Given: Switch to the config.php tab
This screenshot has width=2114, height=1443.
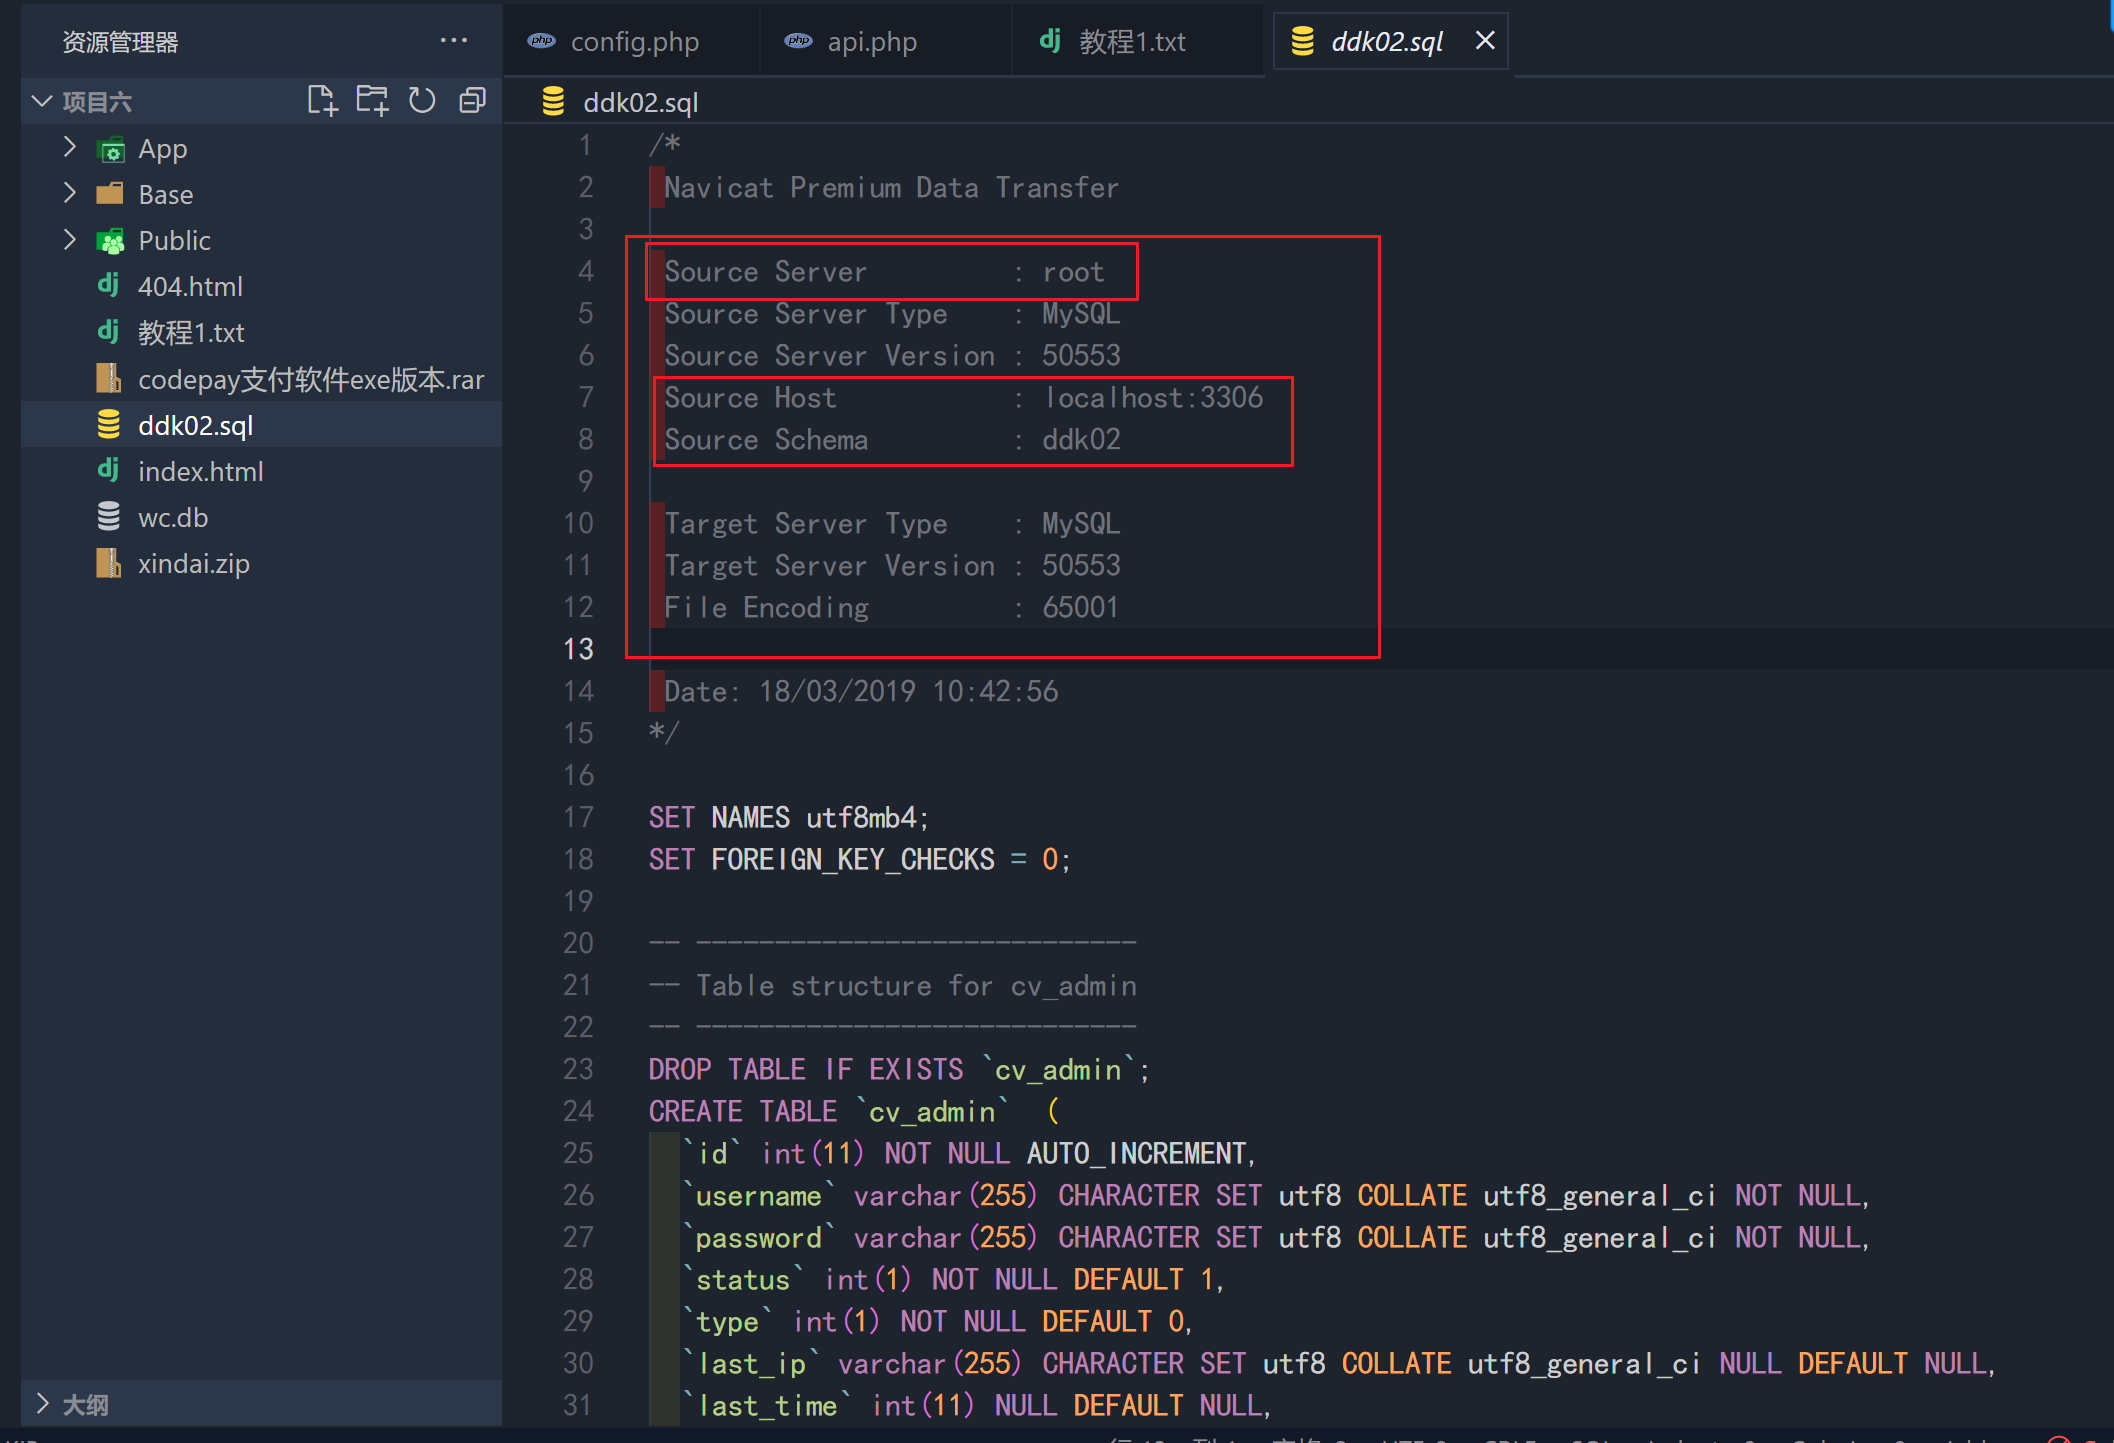Looking at the screenshot, I should [632, 41].
